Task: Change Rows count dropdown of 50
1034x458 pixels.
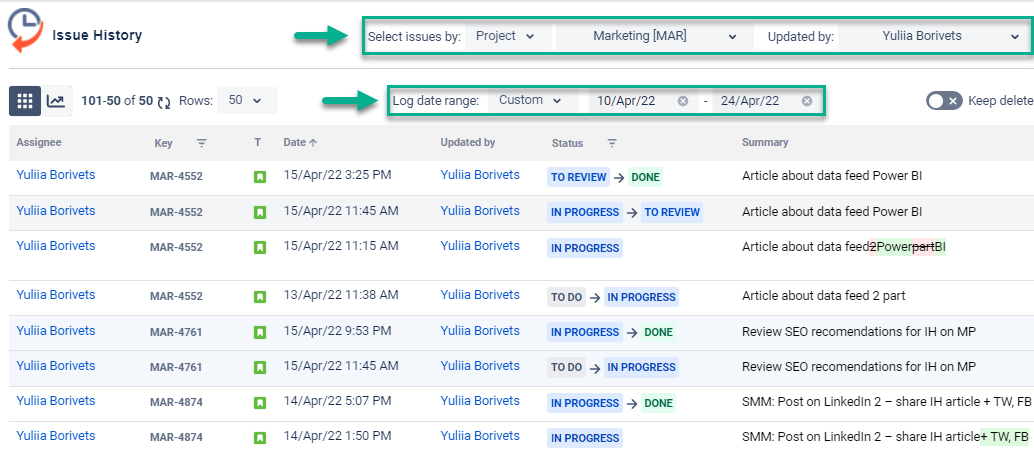Action: [247, 101]
